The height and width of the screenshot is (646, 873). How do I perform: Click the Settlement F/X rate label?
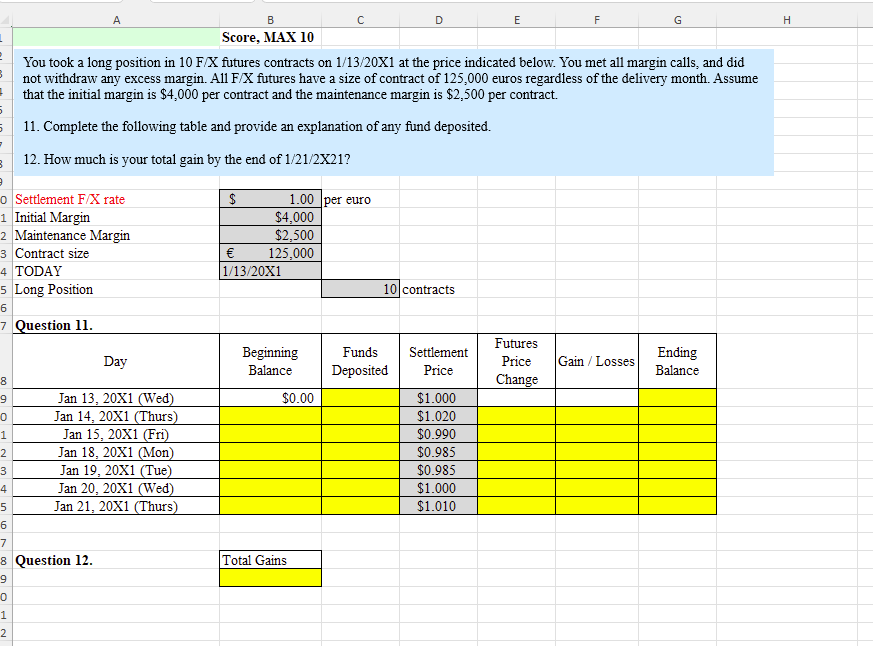click(x=70, y=199)
